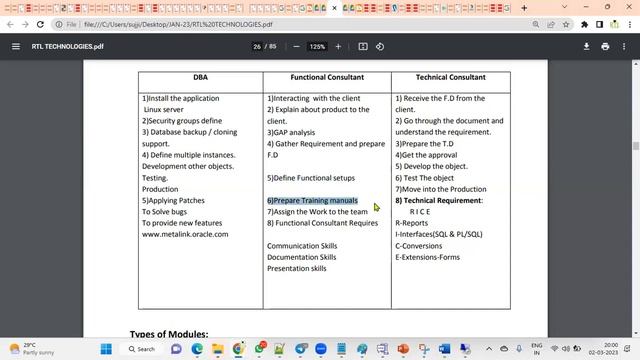View site information icon

click(59, 24)
